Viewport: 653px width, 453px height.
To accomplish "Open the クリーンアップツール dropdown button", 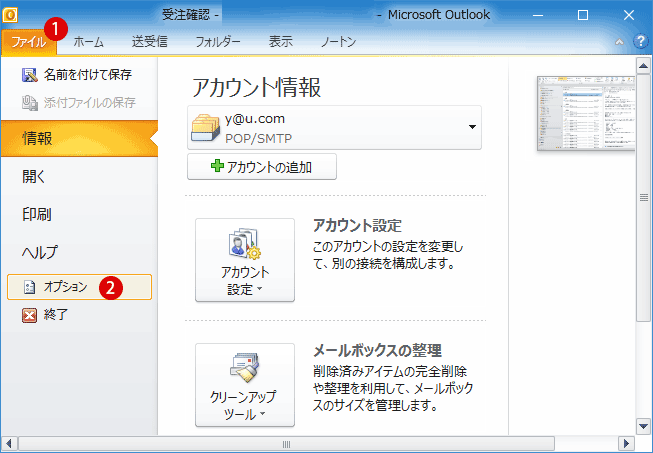I will pos(245,385).
